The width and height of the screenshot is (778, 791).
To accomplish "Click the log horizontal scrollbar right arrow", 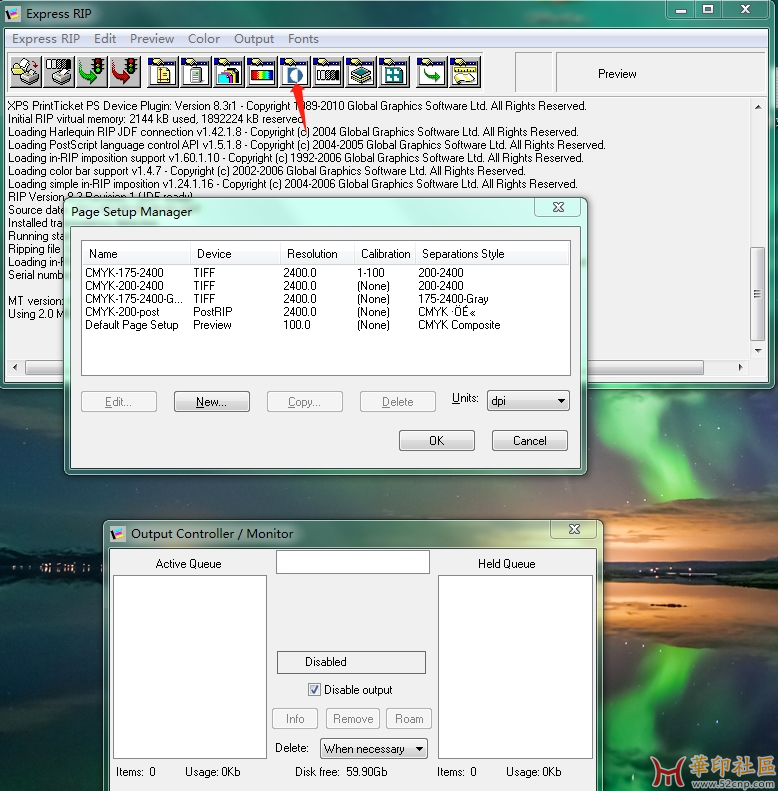I will (x=740, y=367).
